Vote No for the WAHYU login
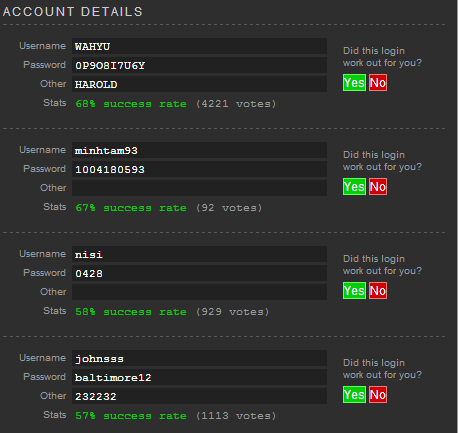 point(378,83)
